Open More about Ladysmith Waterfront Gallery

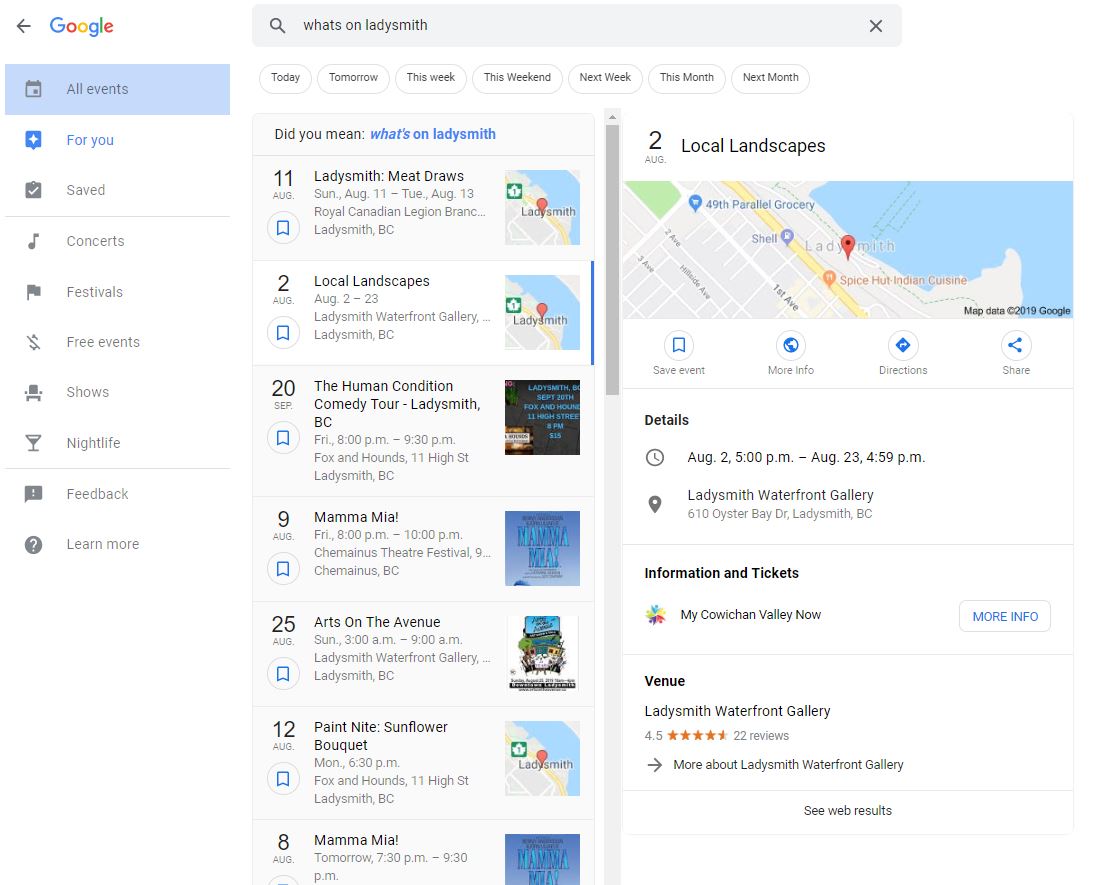pyautogui.click(x=788, y=764)
